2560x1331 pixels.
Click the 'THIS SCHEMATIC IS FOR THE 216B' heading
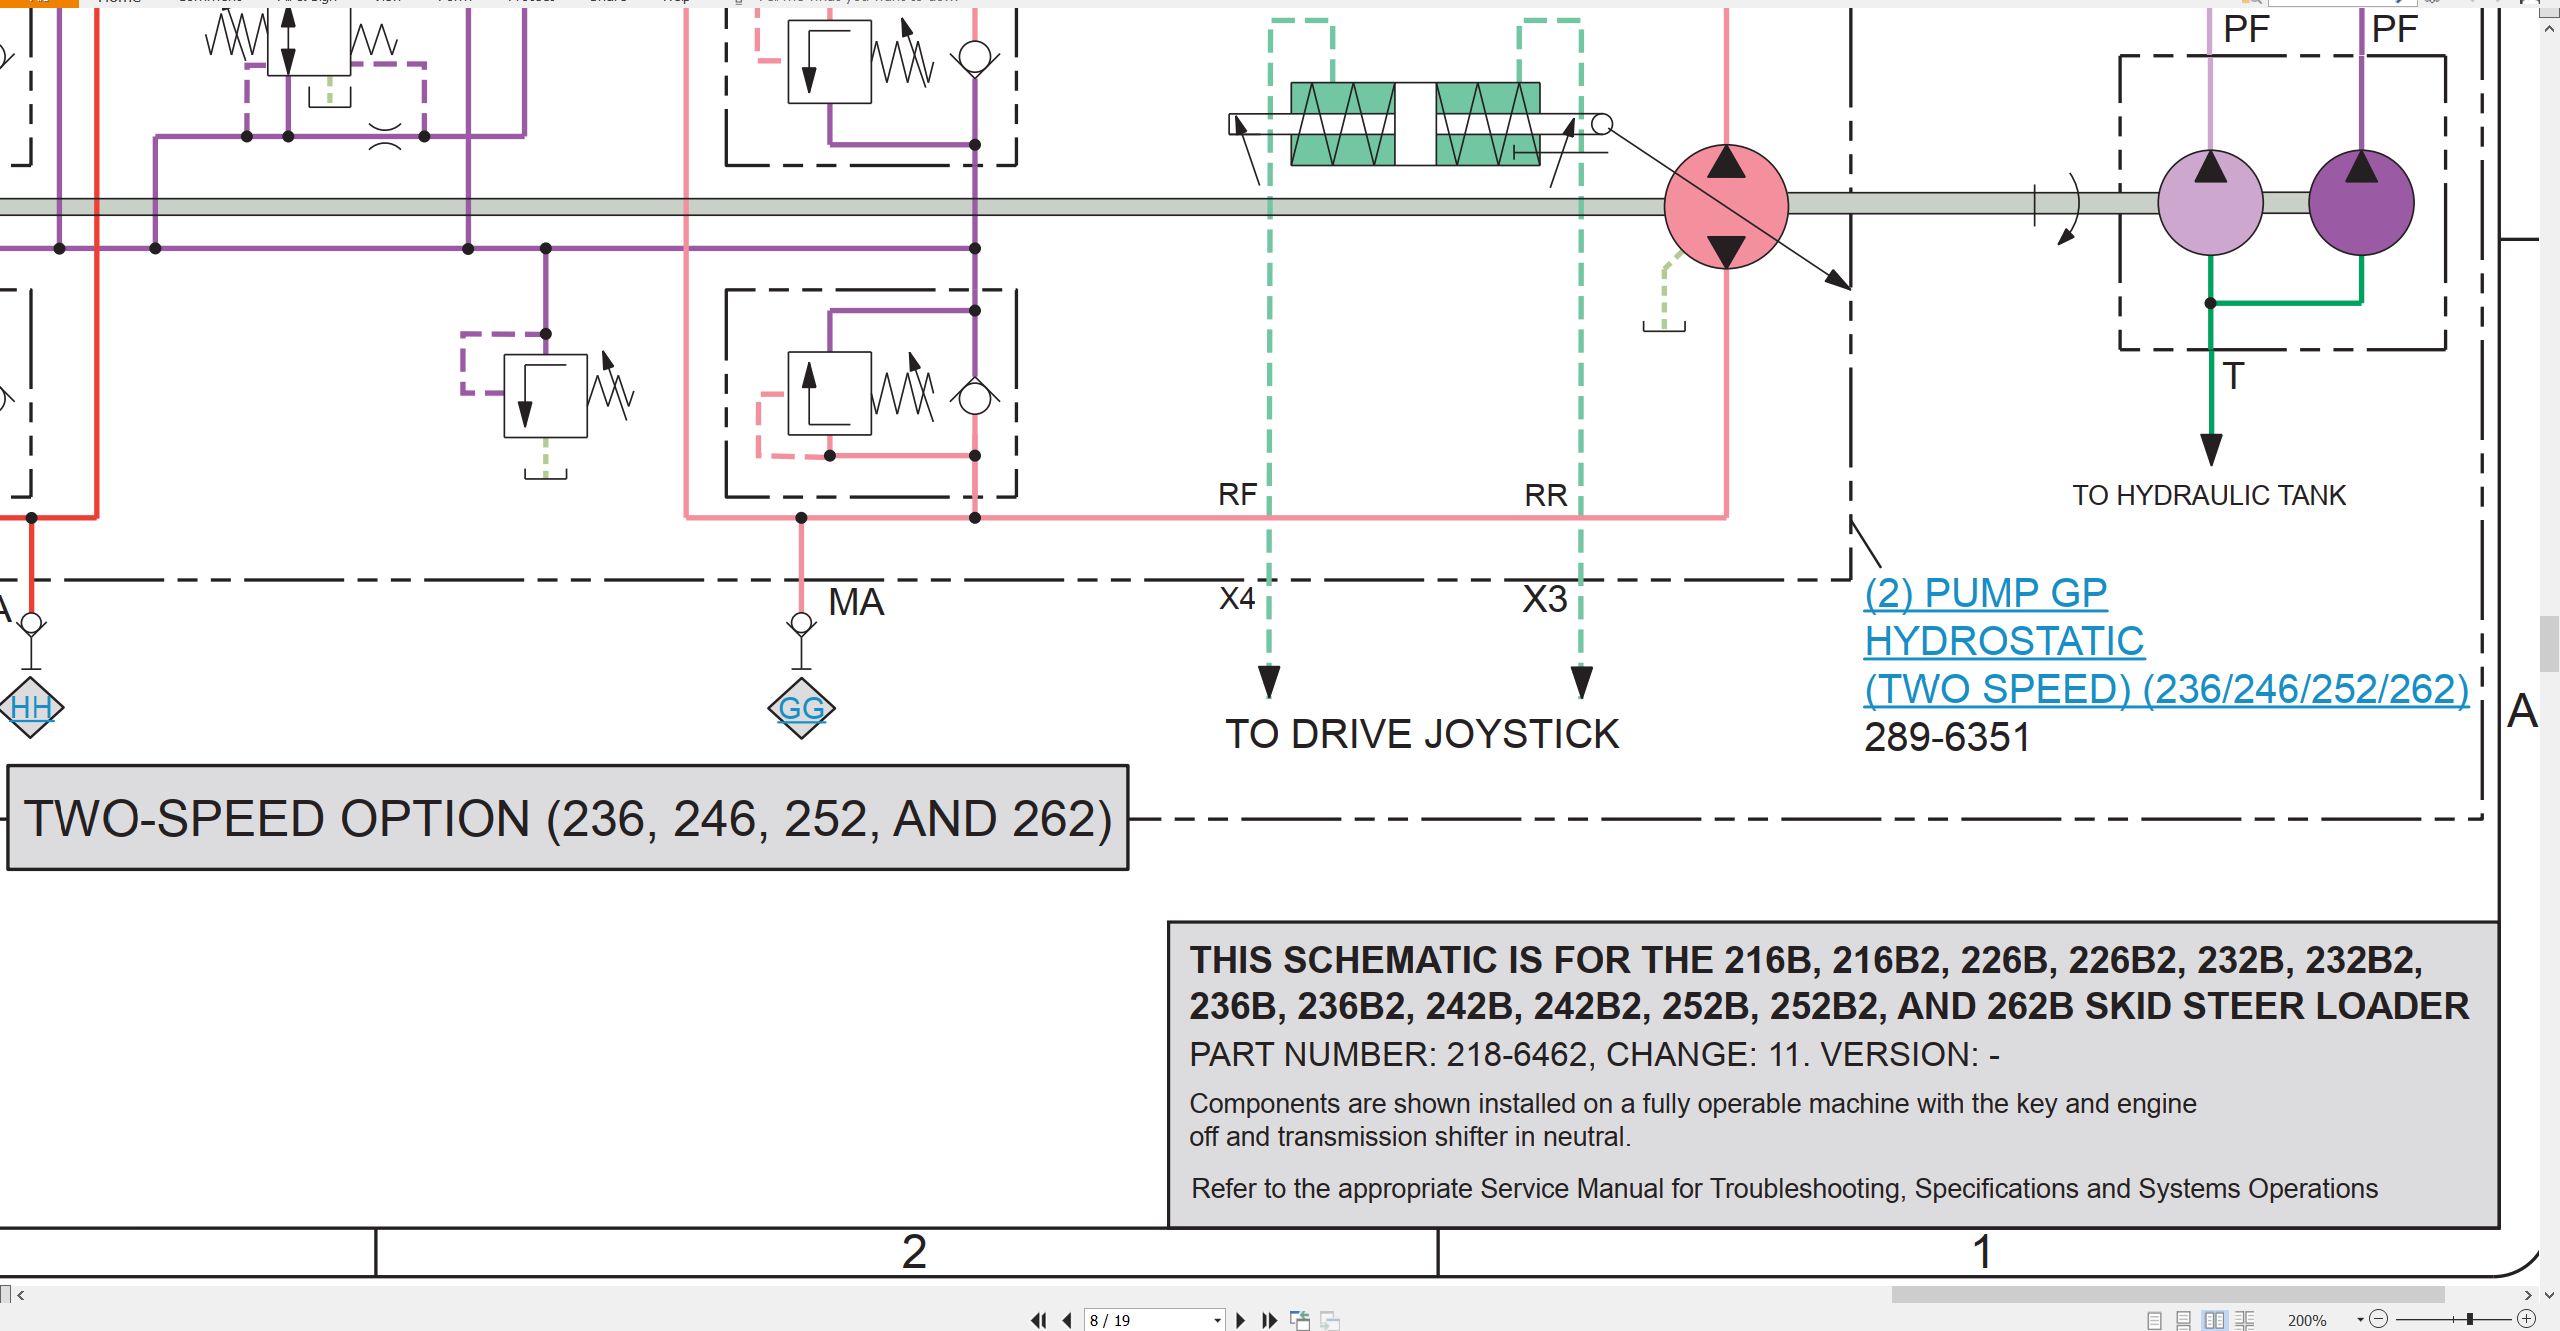point(1828,983)
